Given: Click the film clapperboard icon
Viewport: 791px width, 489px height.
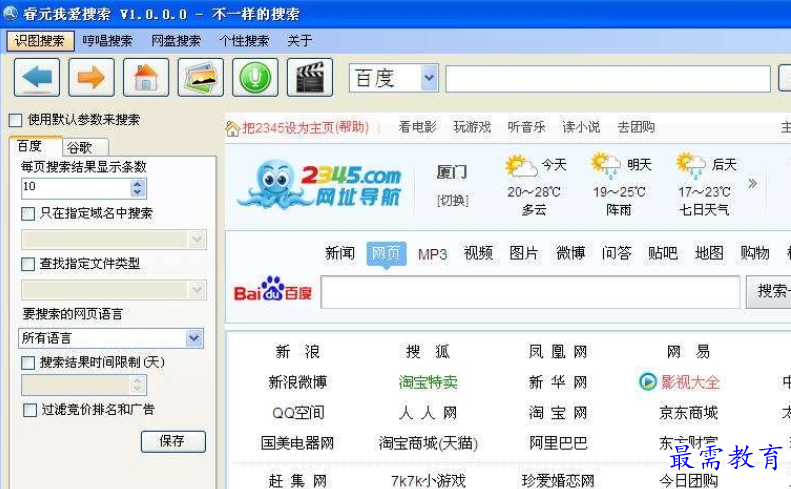Looking at the screenshot, I should [x=310, y=78].
